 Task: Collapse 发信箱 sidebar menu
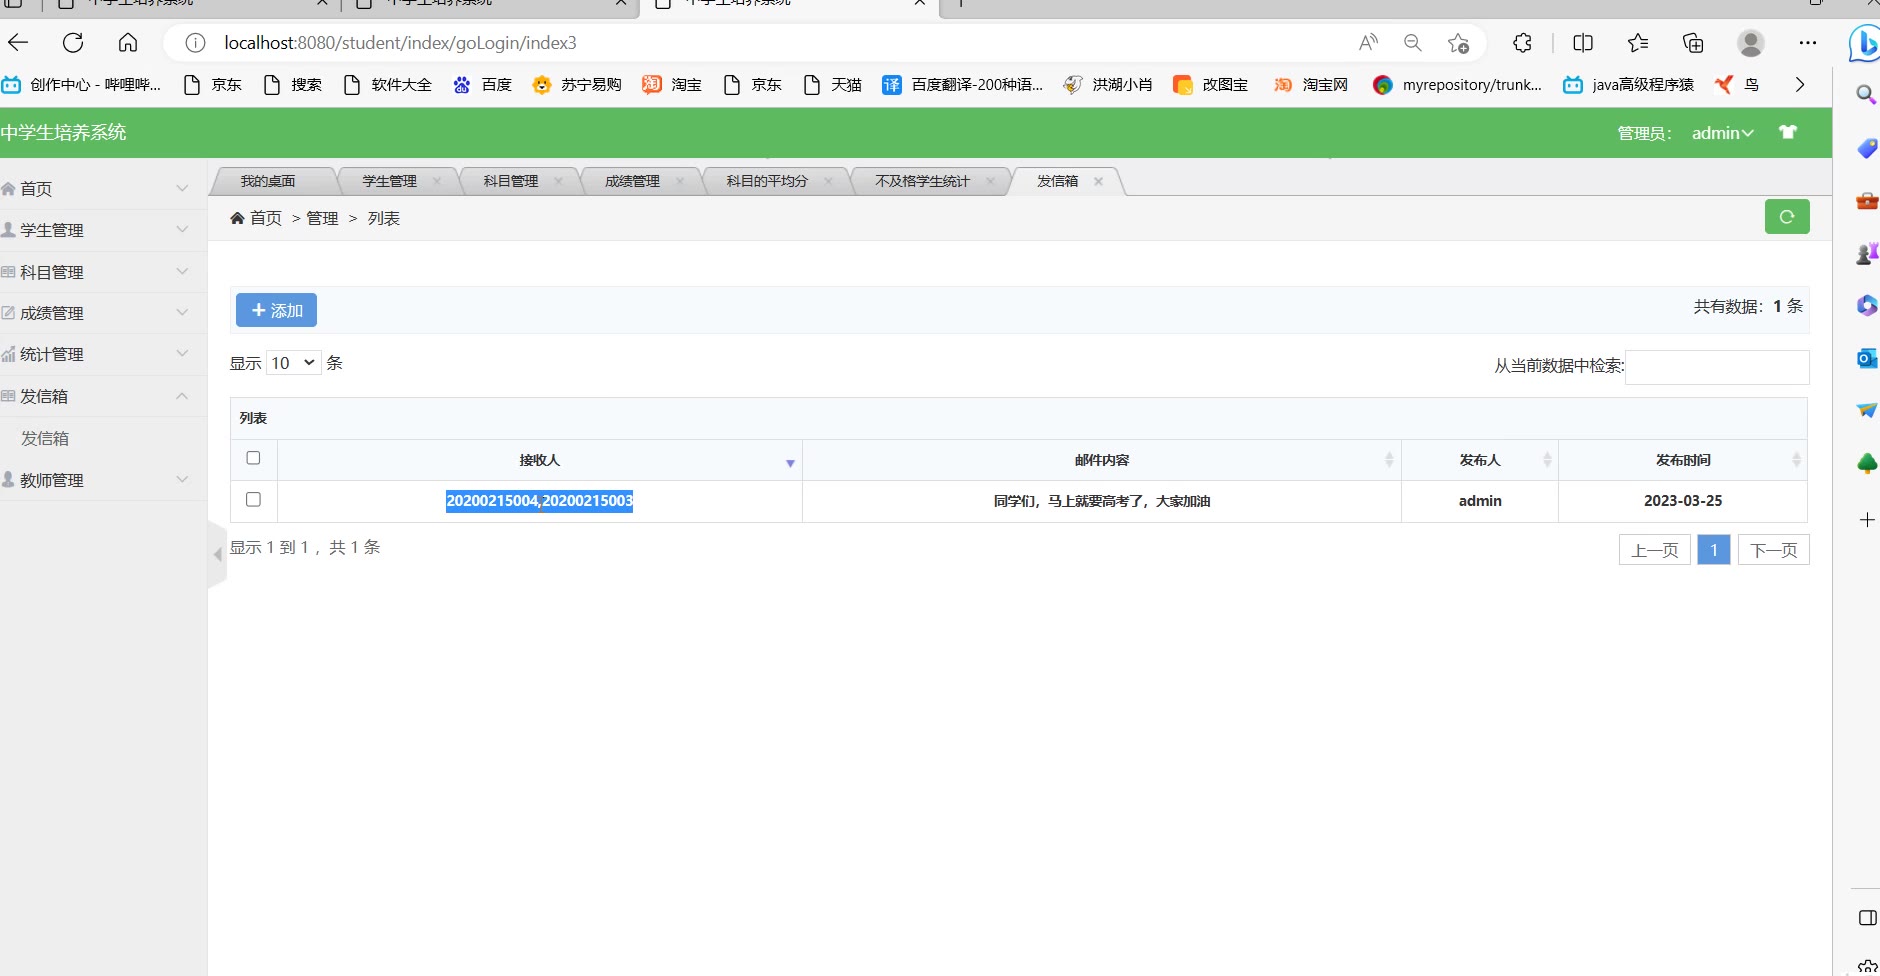(103, 396)
